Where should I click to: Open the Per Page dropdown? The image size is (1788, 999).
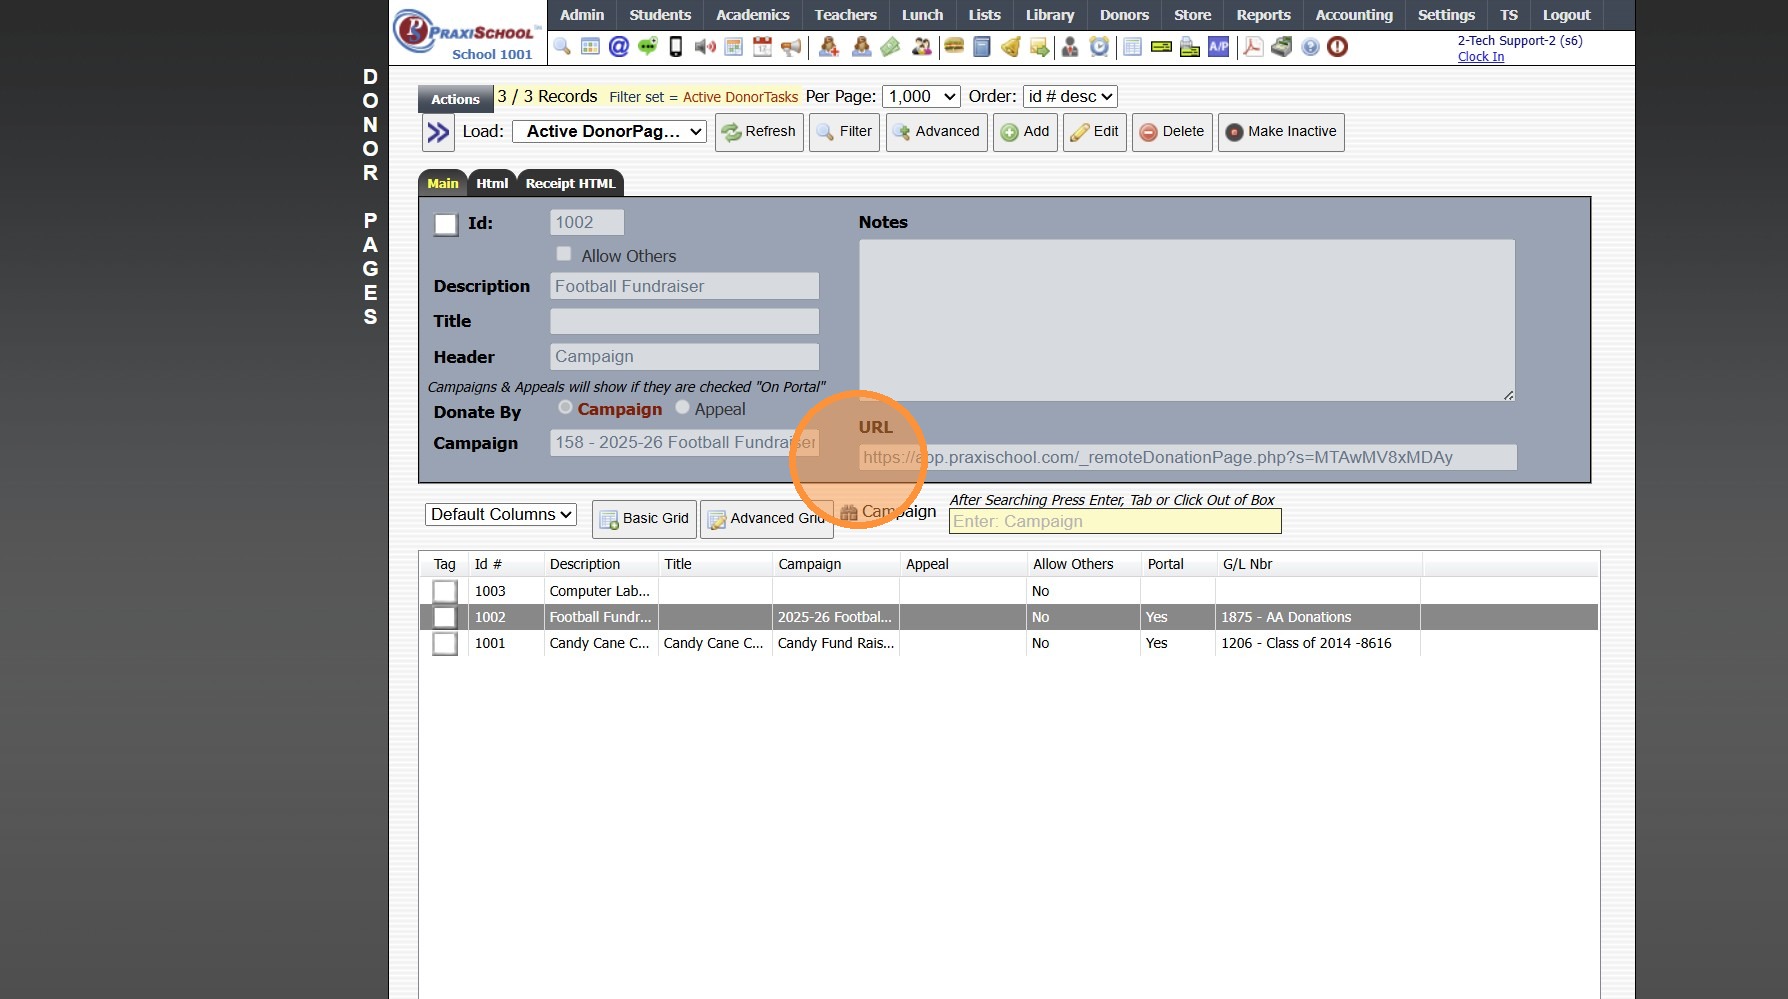[921, 97]
